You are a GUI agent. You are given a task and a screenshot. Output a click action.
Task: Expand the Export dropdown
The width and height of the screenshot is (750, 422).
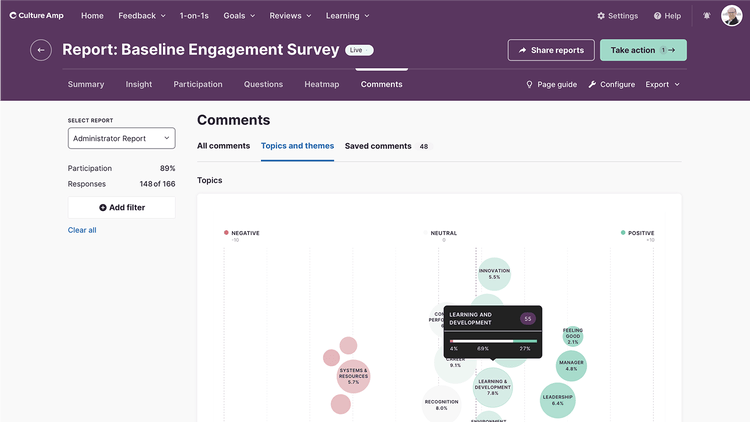coord(662,85)
